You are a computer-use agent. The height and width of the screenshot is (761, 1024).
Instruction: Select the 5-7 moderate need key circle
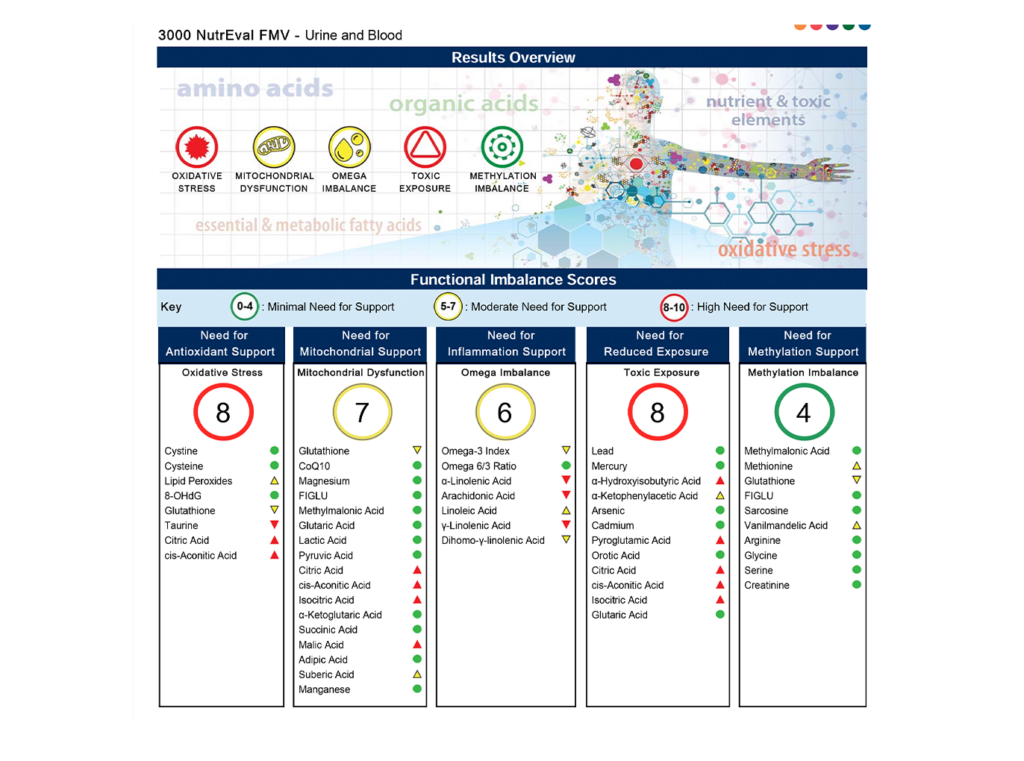click(448, 306)
